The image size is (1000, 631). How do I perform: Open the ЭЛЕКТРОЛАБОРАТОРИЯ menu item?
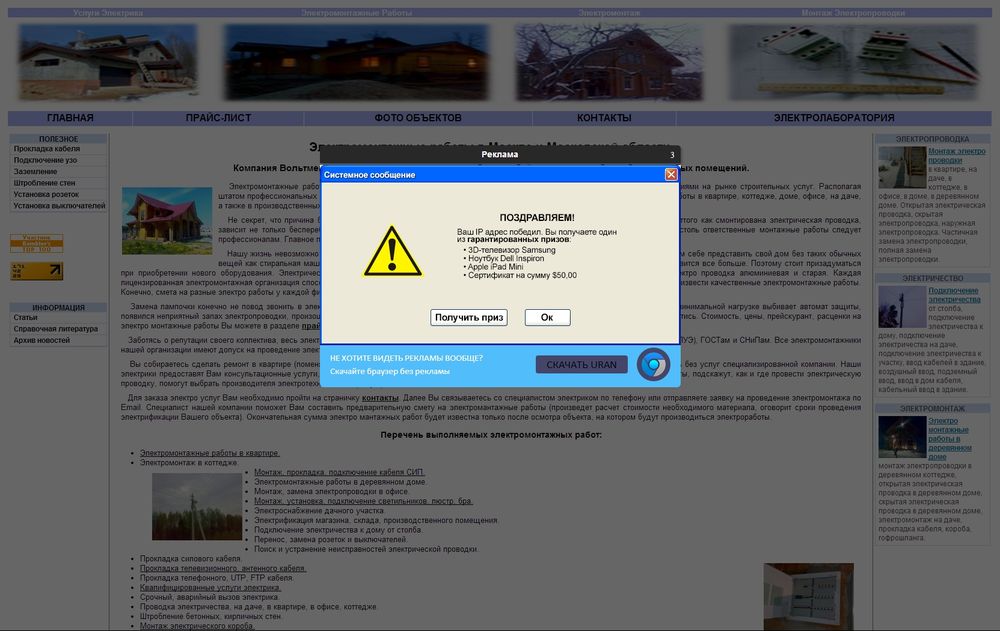[834, 118]
